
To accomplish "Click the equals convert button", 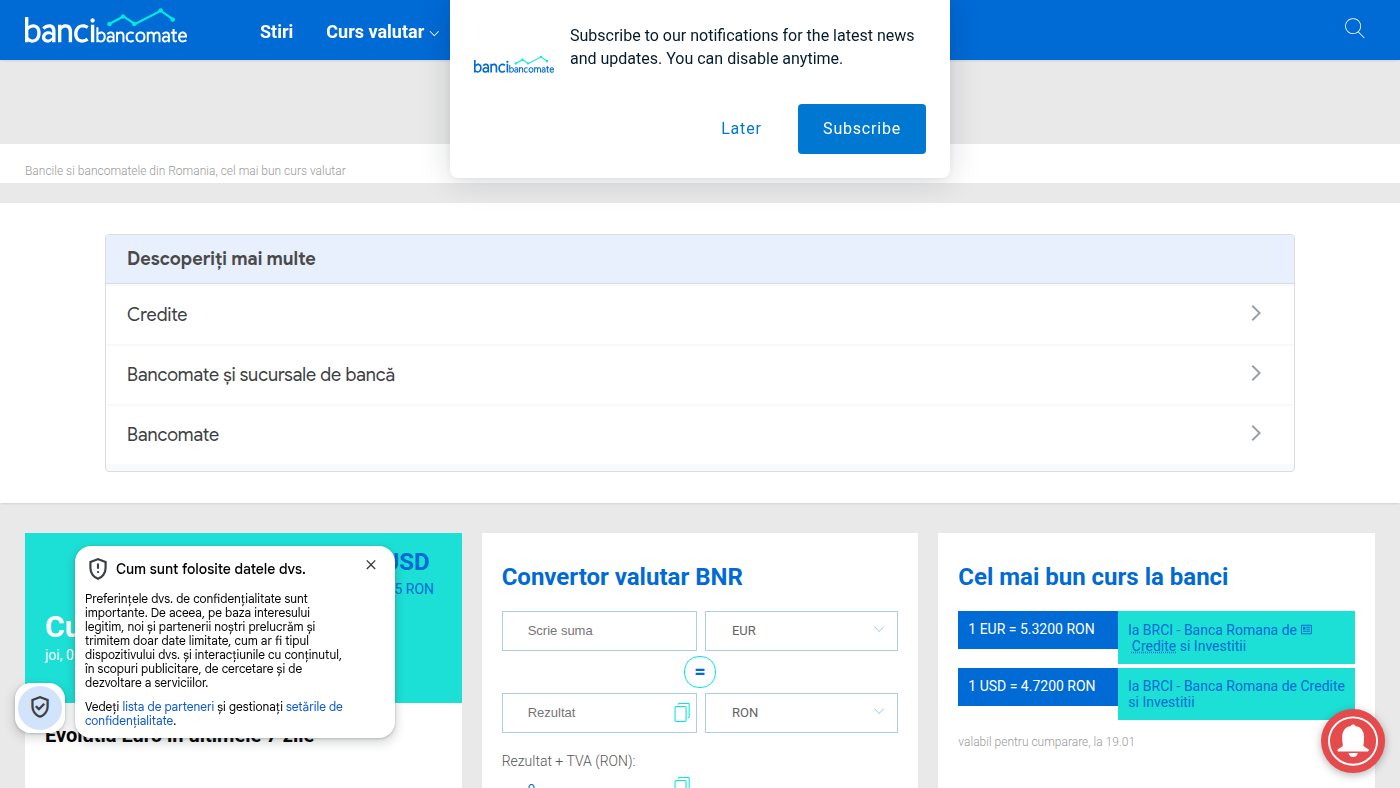I will (700, 672).
